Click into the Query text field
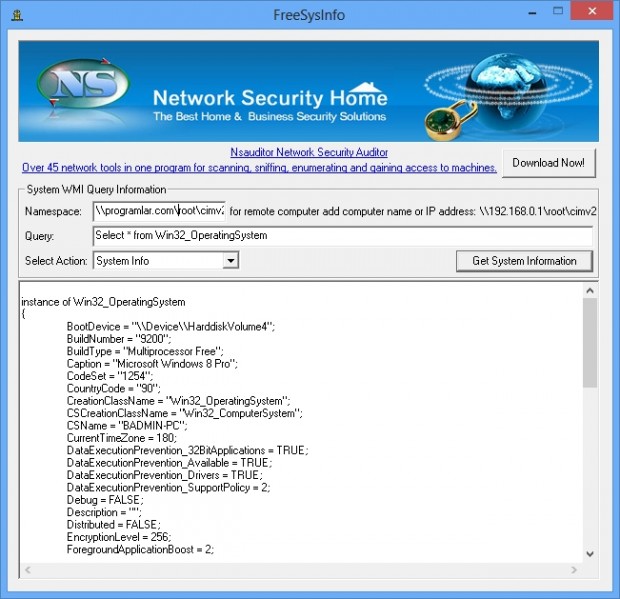620x599 pixels. (343, 236)
